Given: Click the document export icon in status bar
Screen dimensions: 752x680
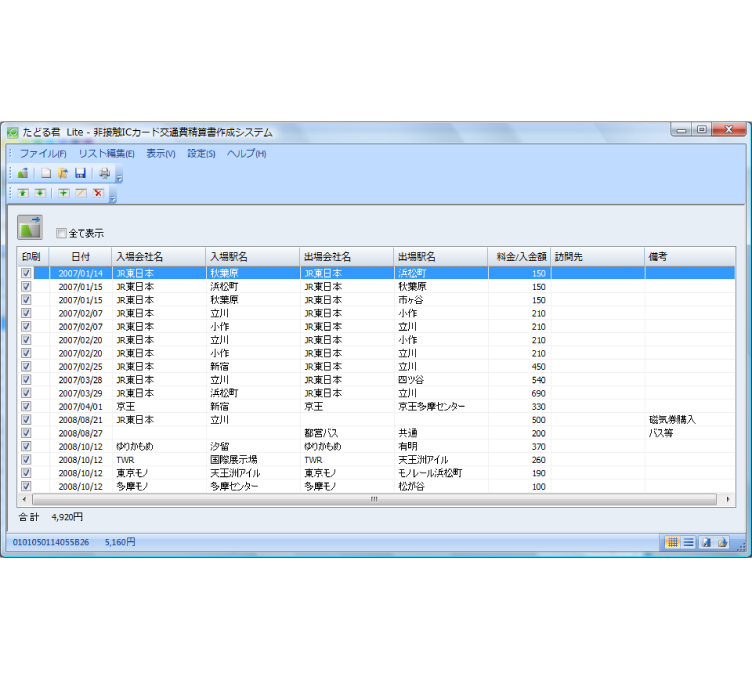Looking at the screenshot, I should 706,542.
